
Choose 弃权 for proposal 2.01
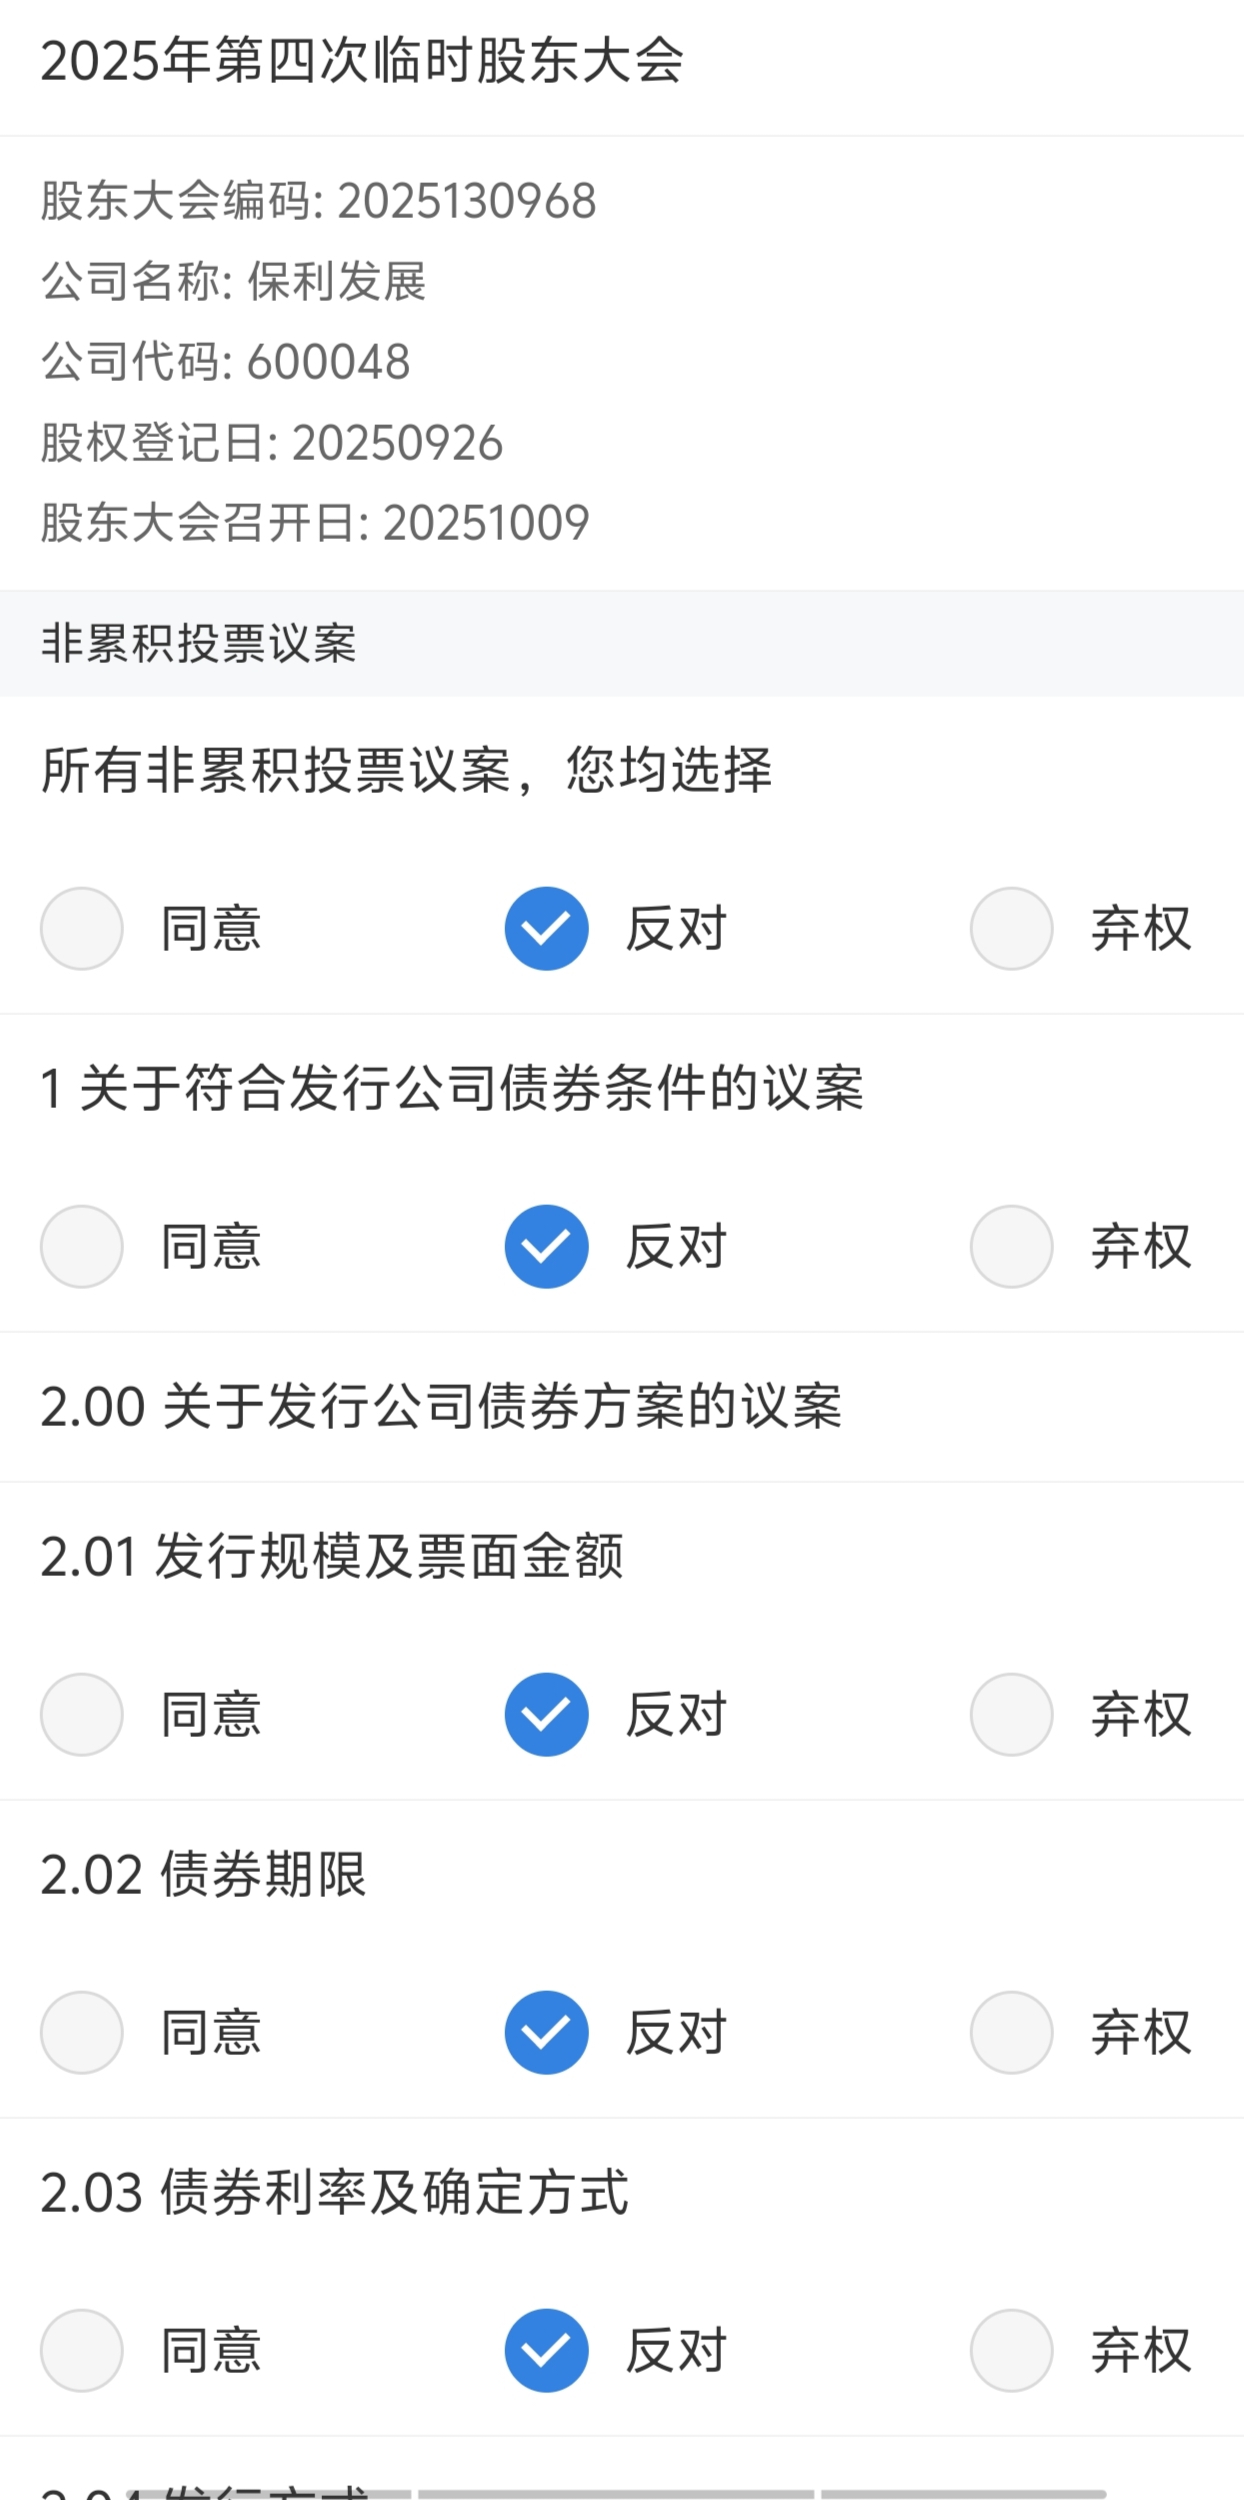click(1011, 1714)
